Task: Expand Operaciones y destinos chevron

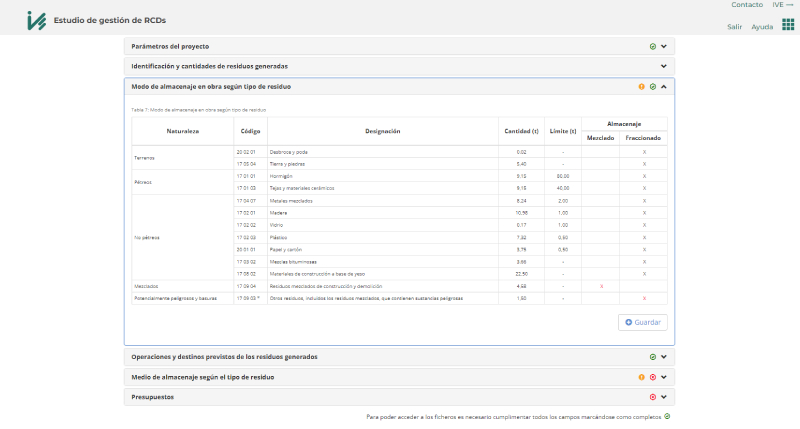Action: click(x=664, y=357)
